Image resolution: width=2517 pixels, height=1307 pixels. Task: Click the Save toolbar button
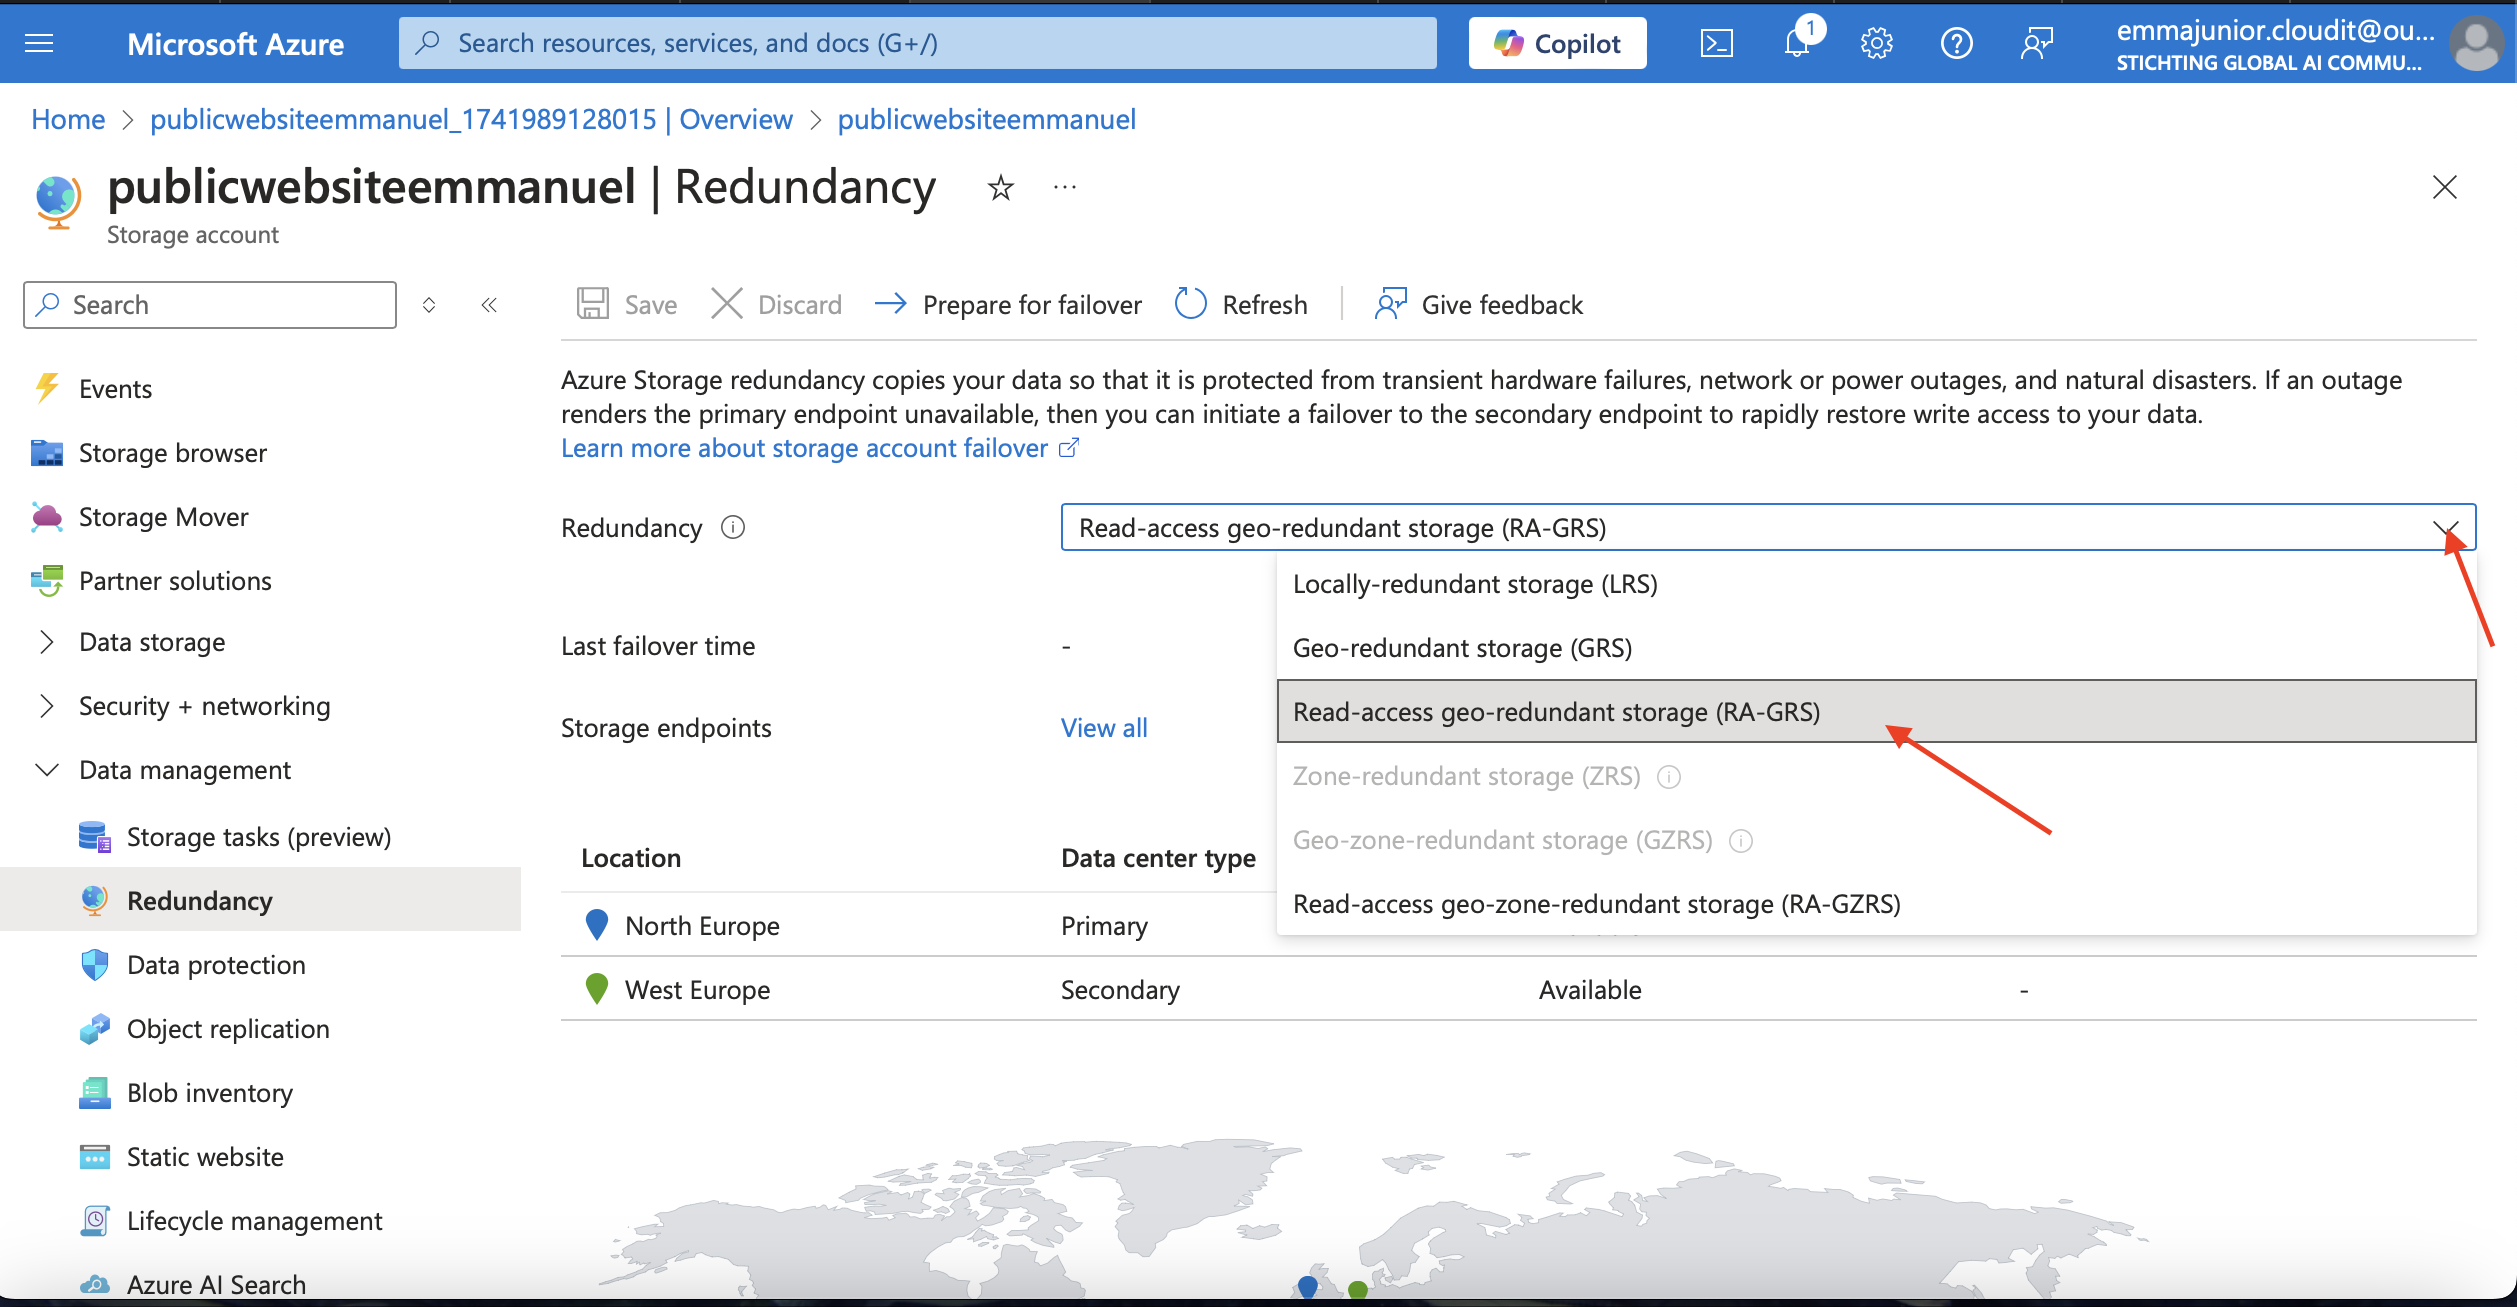pyautogui.click(x=627, y=304)
